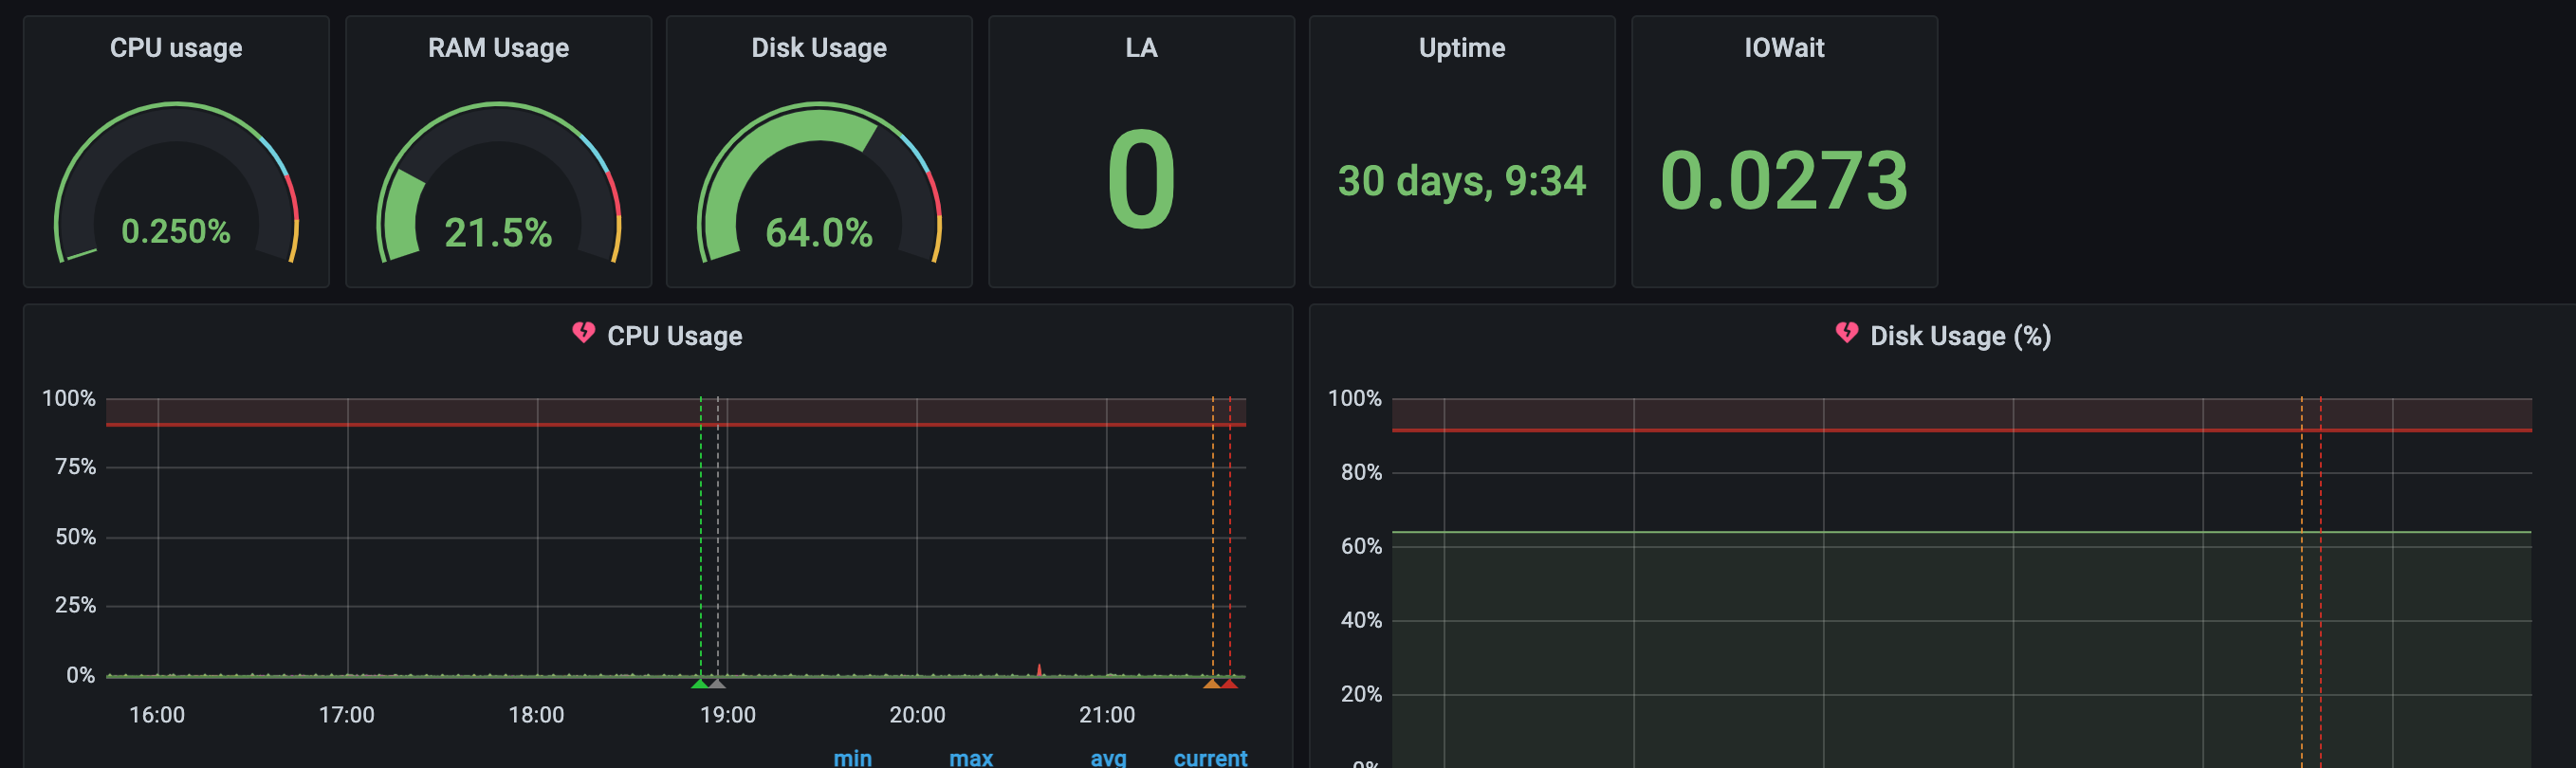Open the IOWait panel title menu
Image resolution: width=2576 pixels, height=768 pixels.
pos(1784,48)
